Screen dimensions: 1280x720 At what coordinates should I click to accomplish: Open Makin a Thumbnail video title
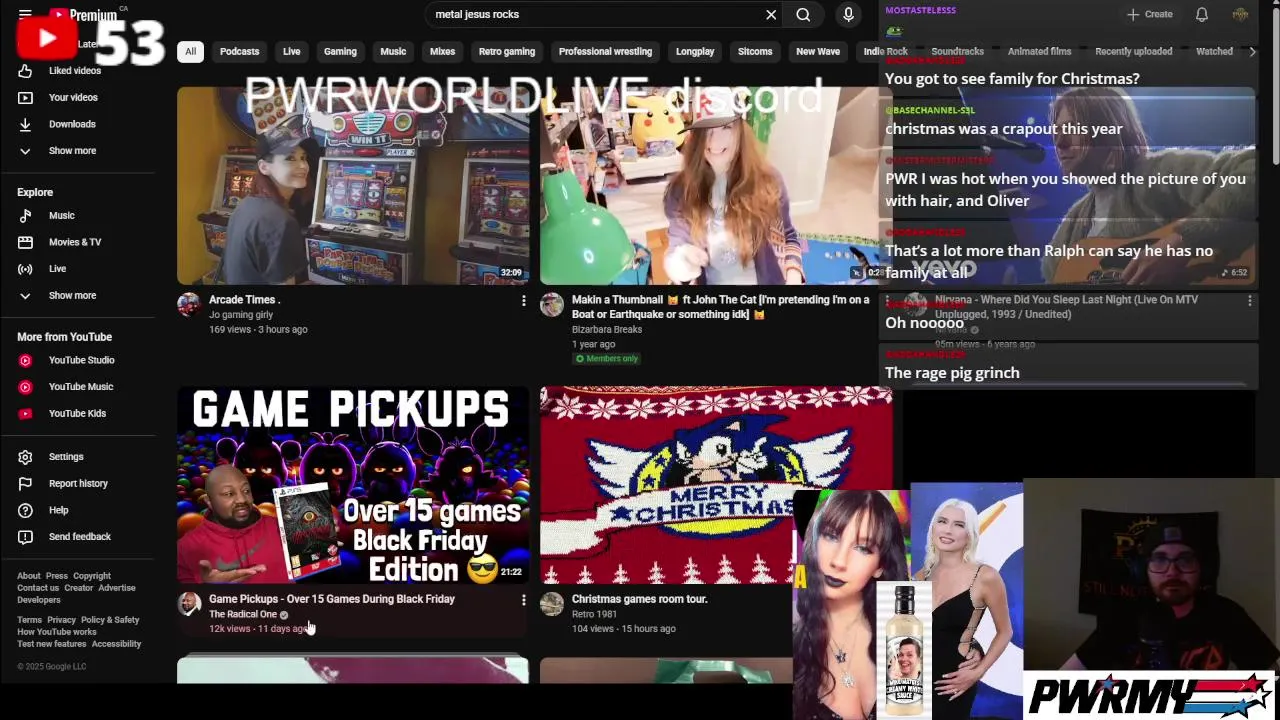click(720, 307)
